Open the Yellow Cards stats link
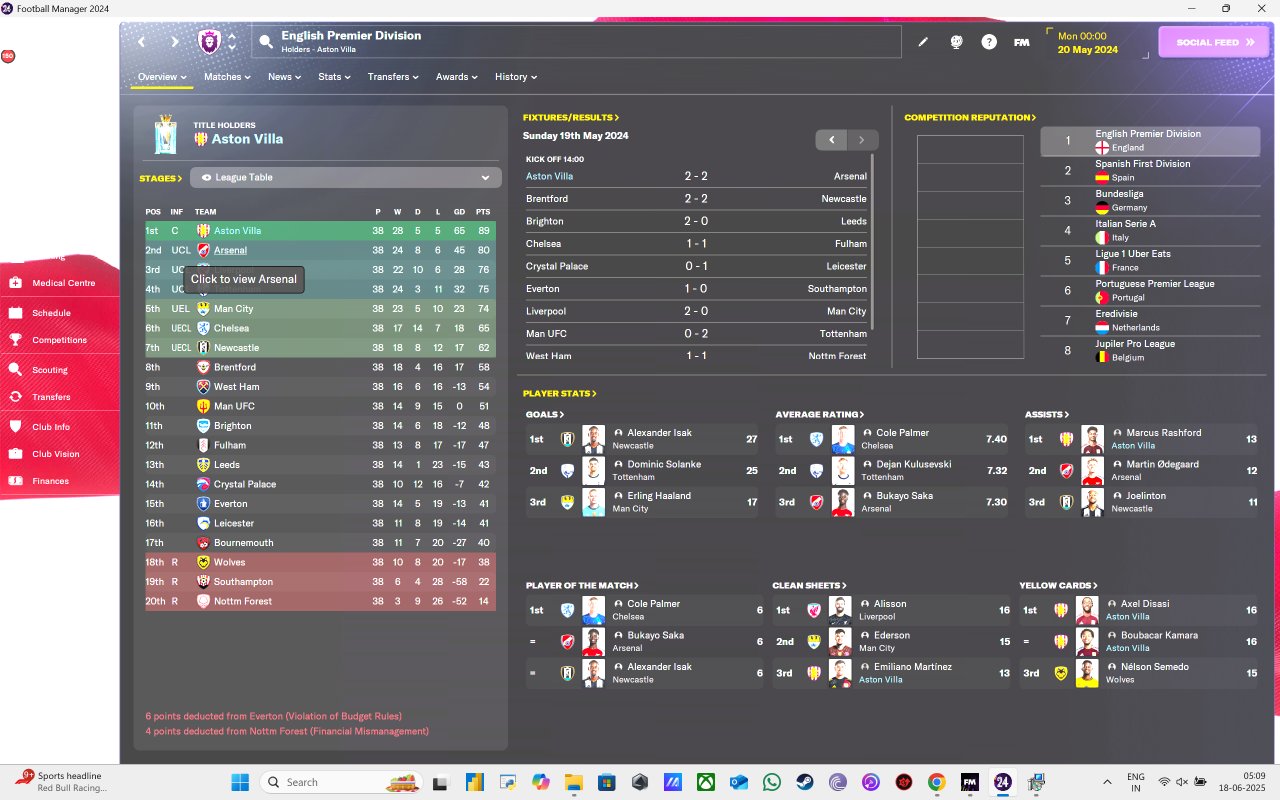 [x=1058, y=586]
